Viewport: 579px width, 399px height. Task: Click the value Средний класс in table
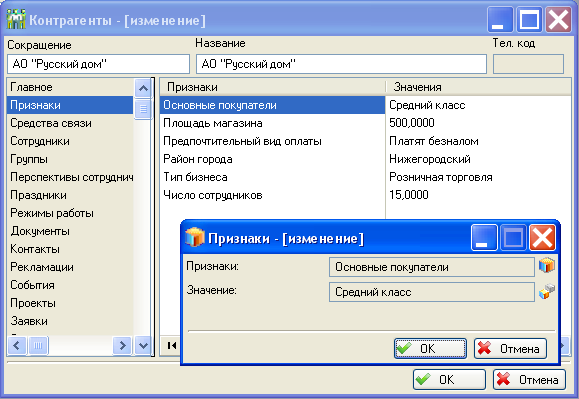tap(427, 105)
